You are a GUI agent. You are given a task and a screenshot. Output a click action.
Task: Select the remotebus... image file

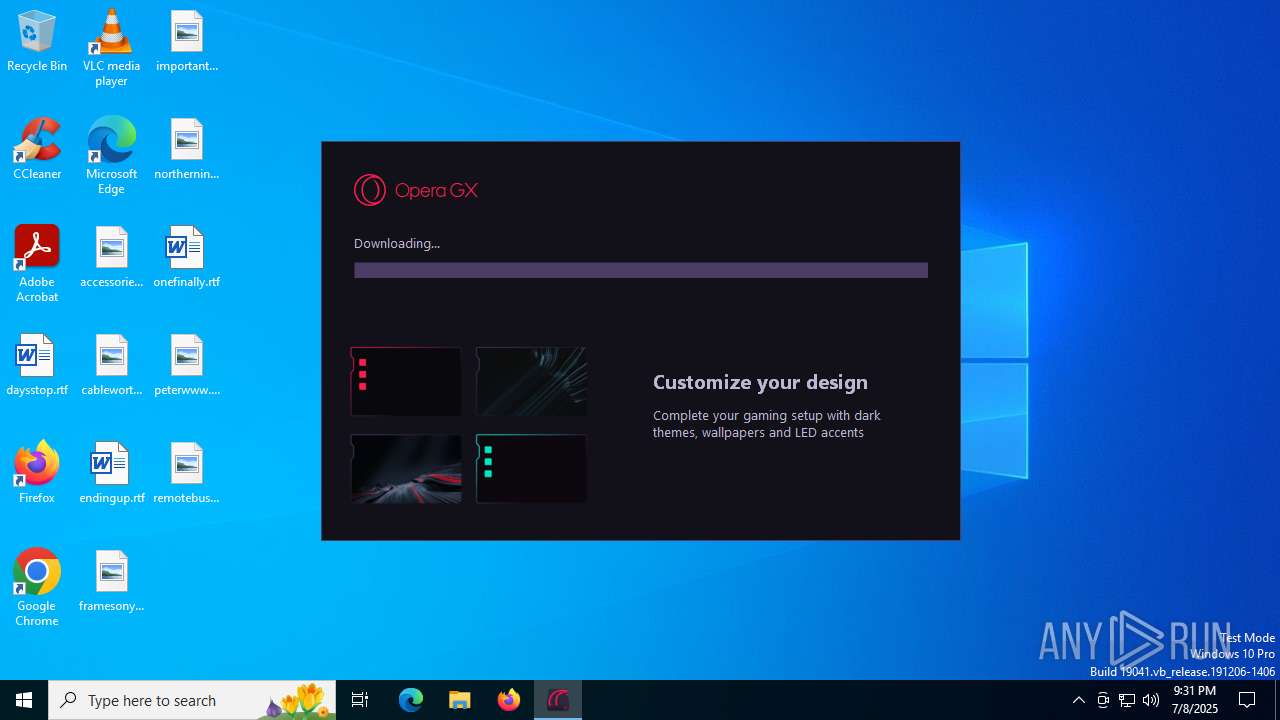pyautogui.click(x=187, y=473)
